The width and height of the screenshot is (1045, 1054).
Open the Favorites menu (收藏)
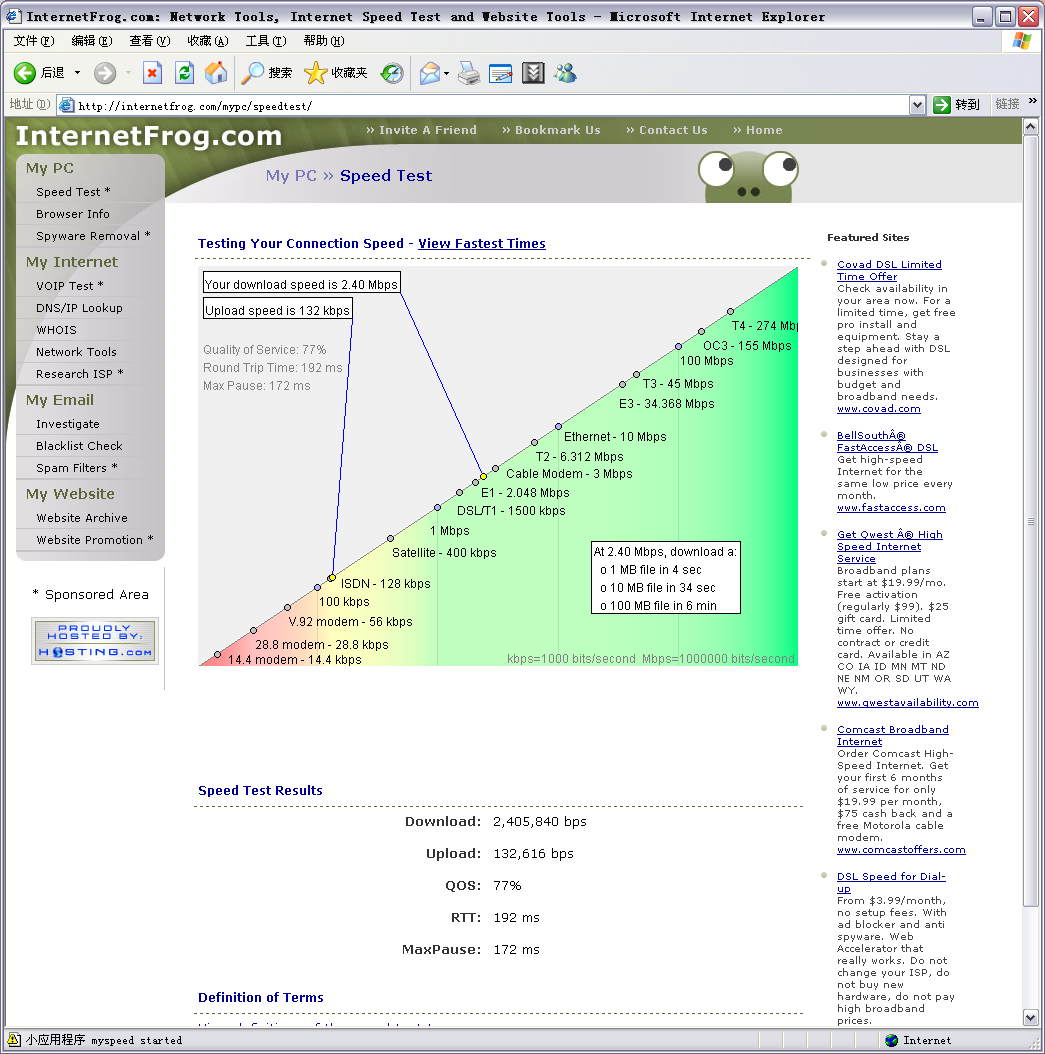tap(208, 41)
